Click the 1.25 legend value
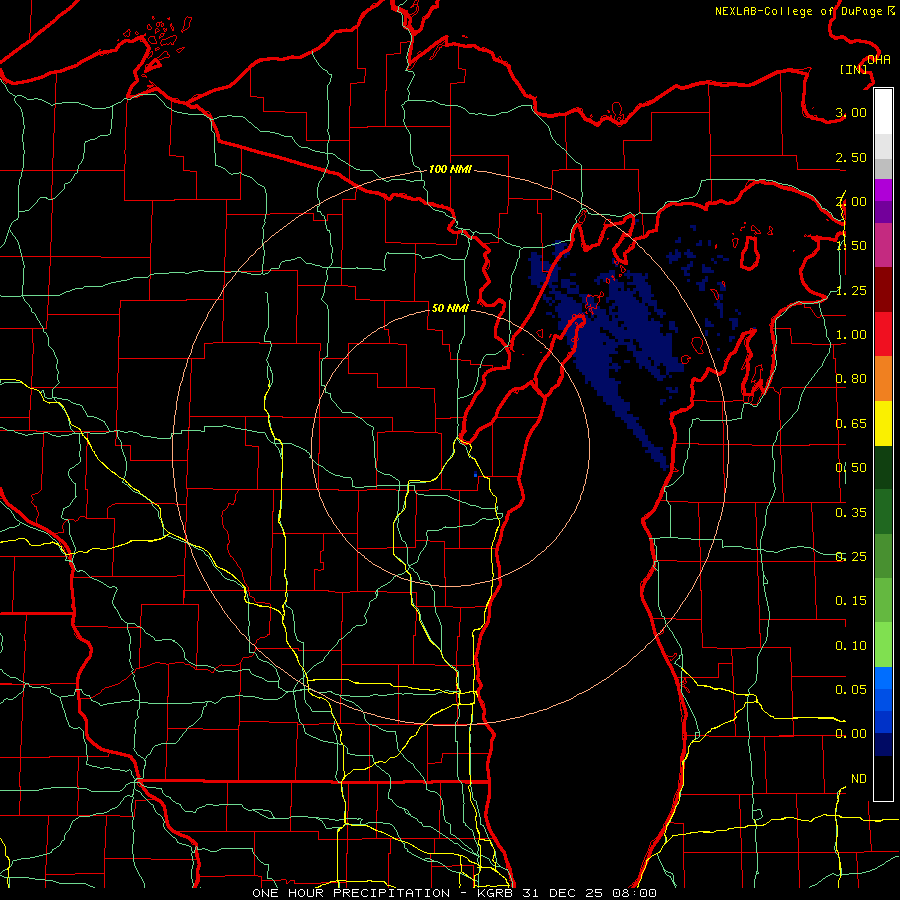This screenshot has width=900, height=900. point(851,290)
